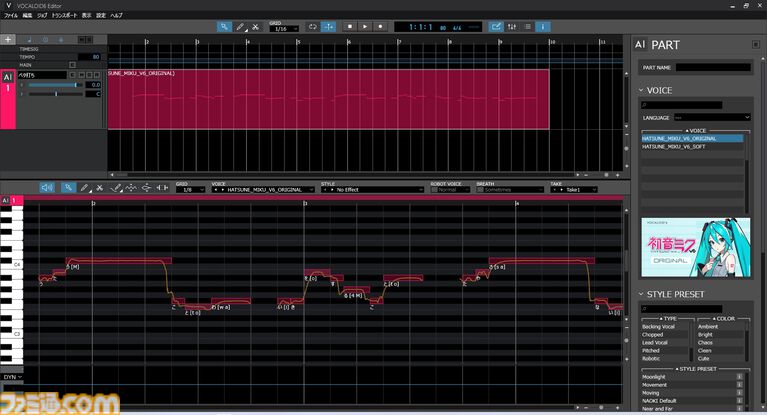767x415 pixels.
Task: Adjust the track 1 volume slider
Action: [55, 85]
